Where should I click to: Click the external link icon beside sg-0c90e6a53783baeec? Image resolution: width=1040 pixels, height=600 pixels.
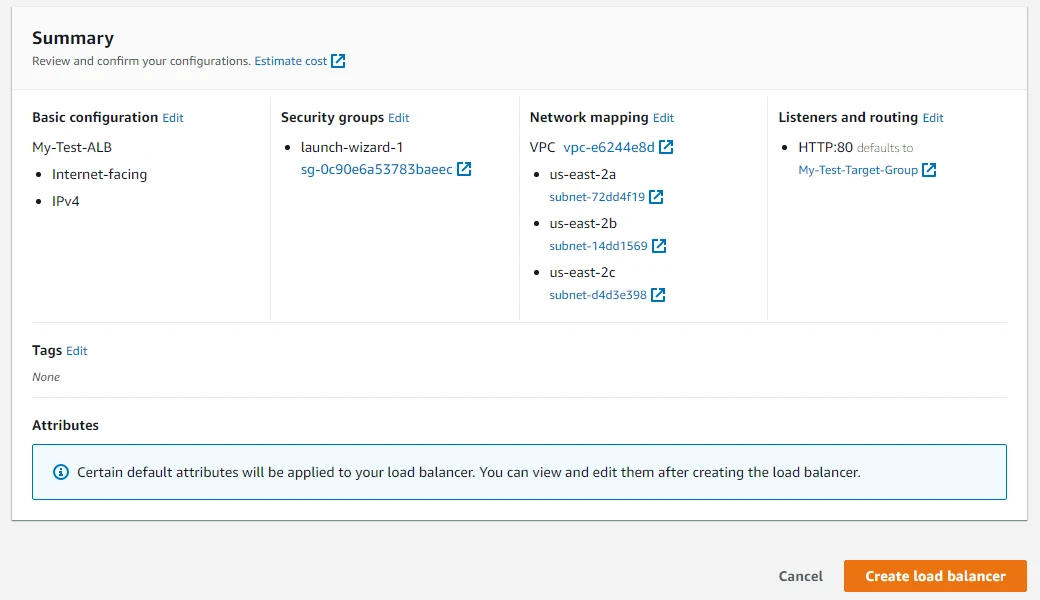tap(462, 168)
